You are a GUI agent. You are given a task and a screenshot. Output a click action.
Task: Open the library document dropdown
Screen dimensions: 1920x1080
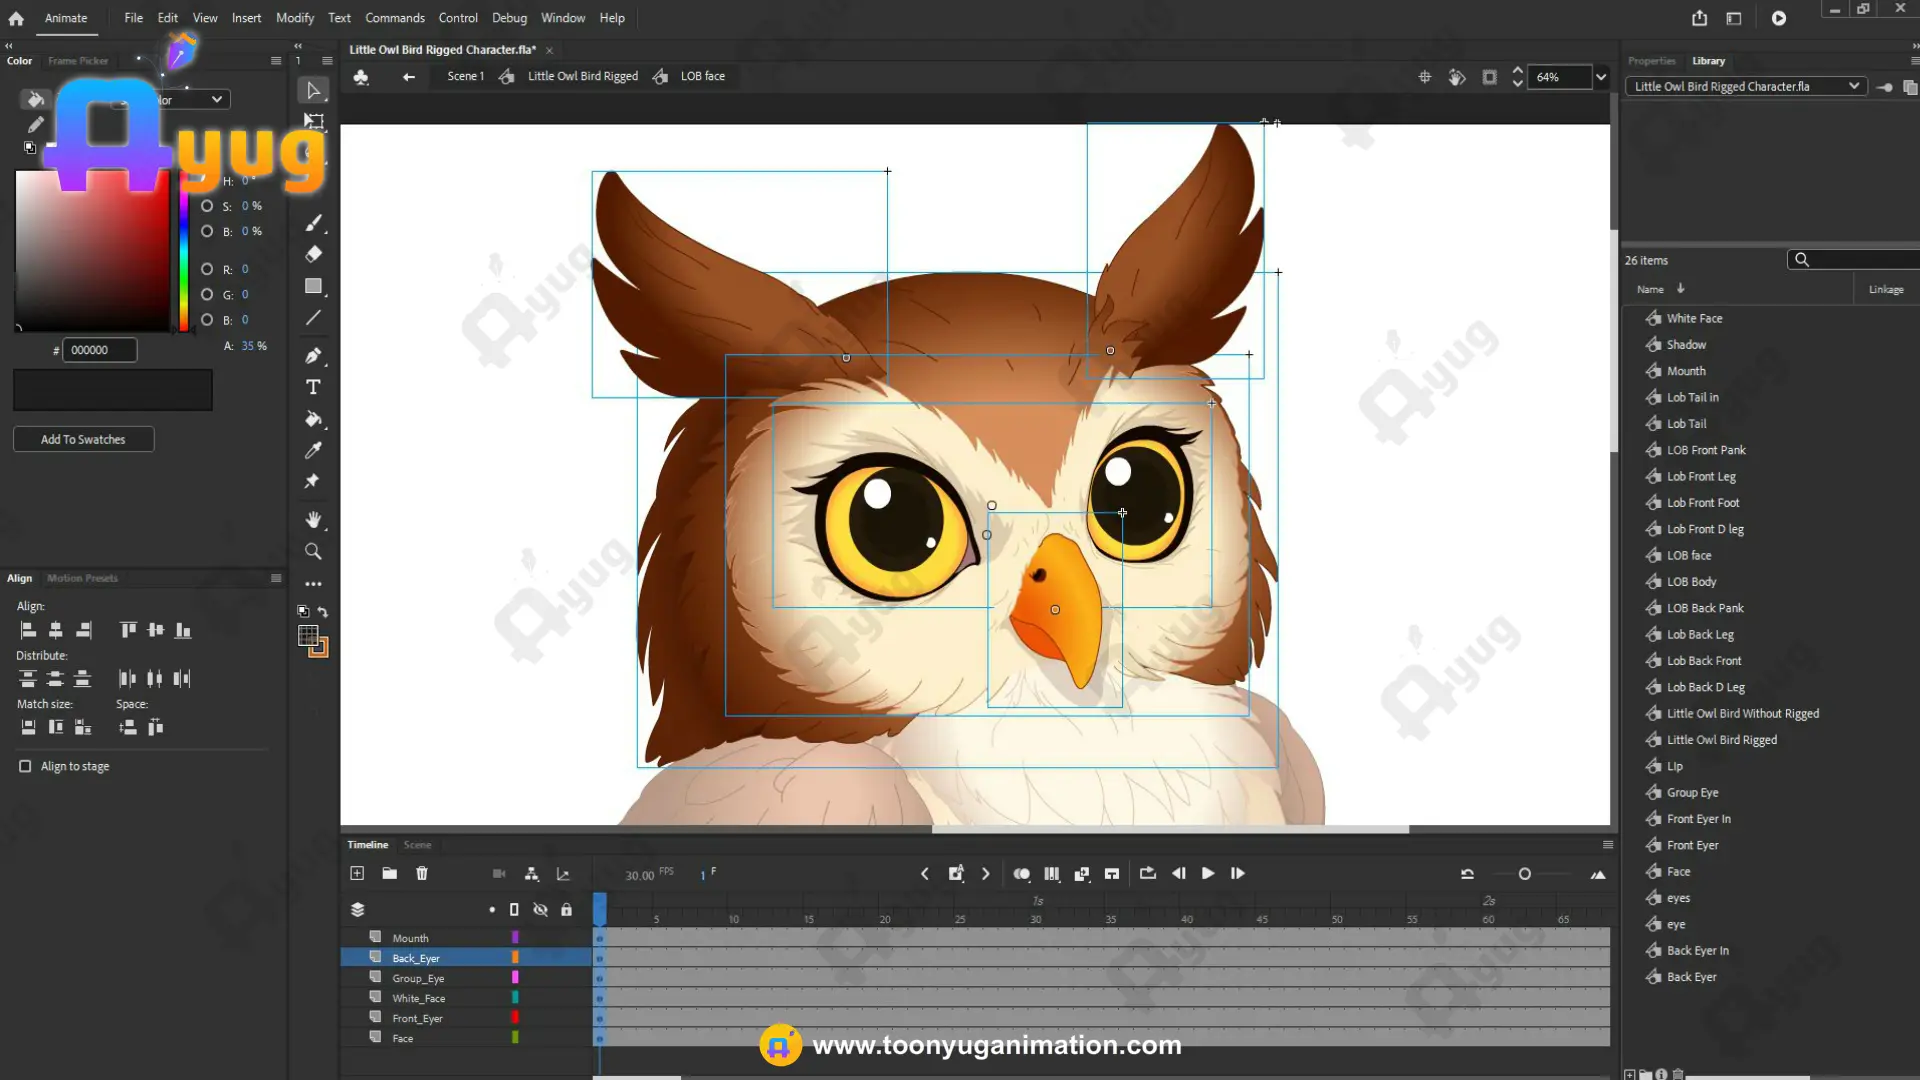[x=1746, y=87]
